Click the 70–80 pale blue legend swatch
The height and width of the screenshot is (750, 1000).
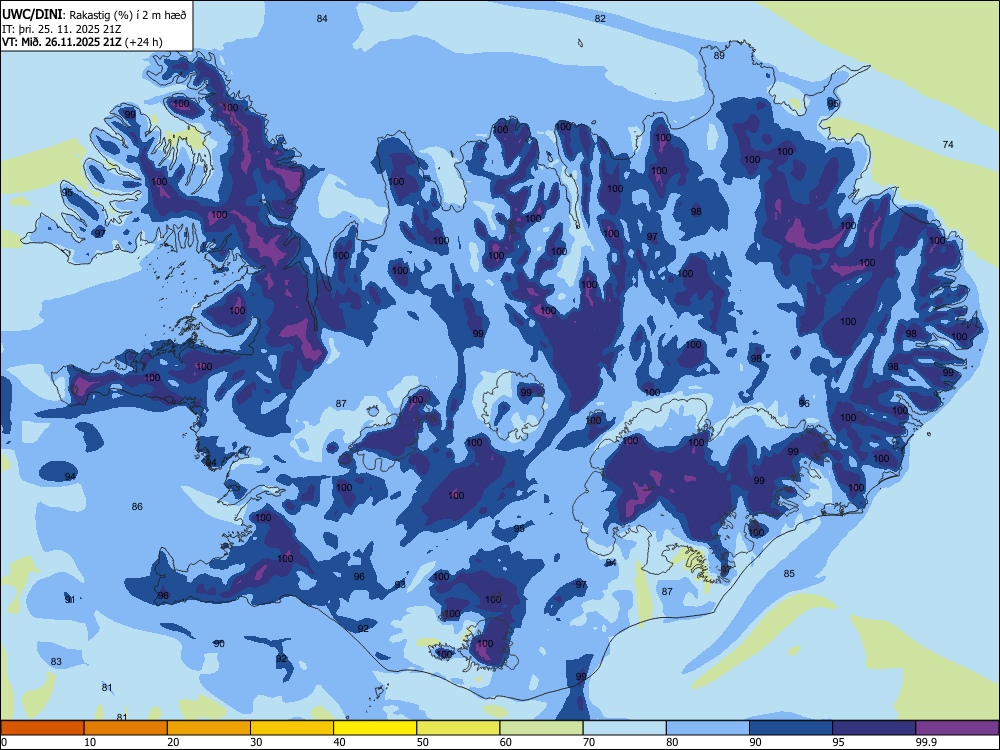click(624, 728)
